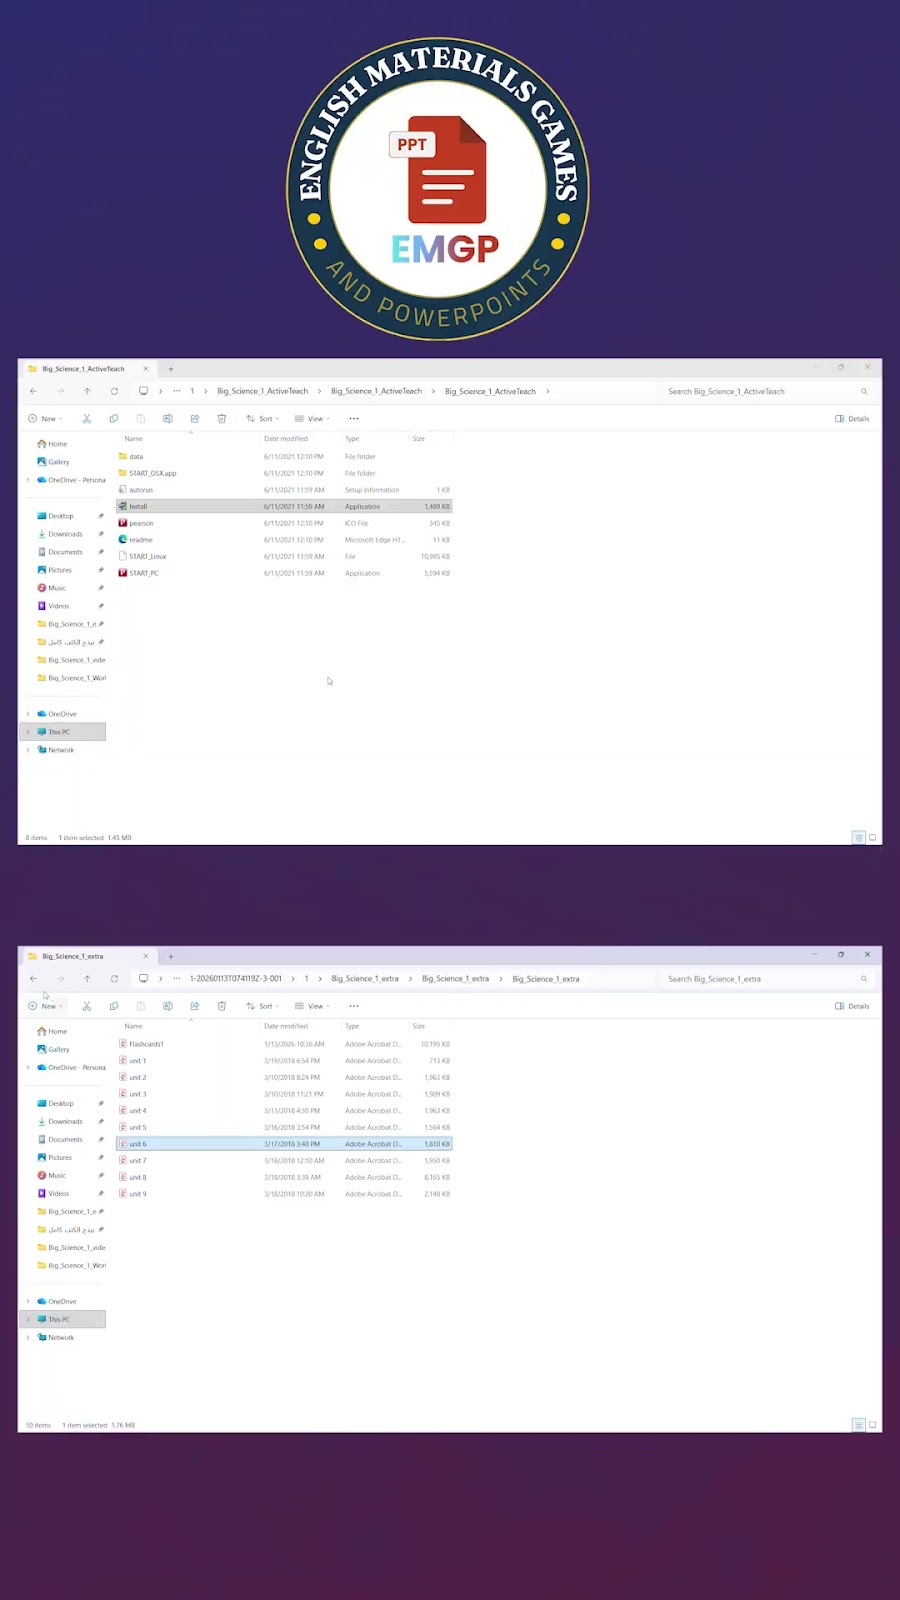This screenshot has width=900, height=1600.
Task: Expand This PC in ActiveTeach sidebar
Action: point(28,732)
